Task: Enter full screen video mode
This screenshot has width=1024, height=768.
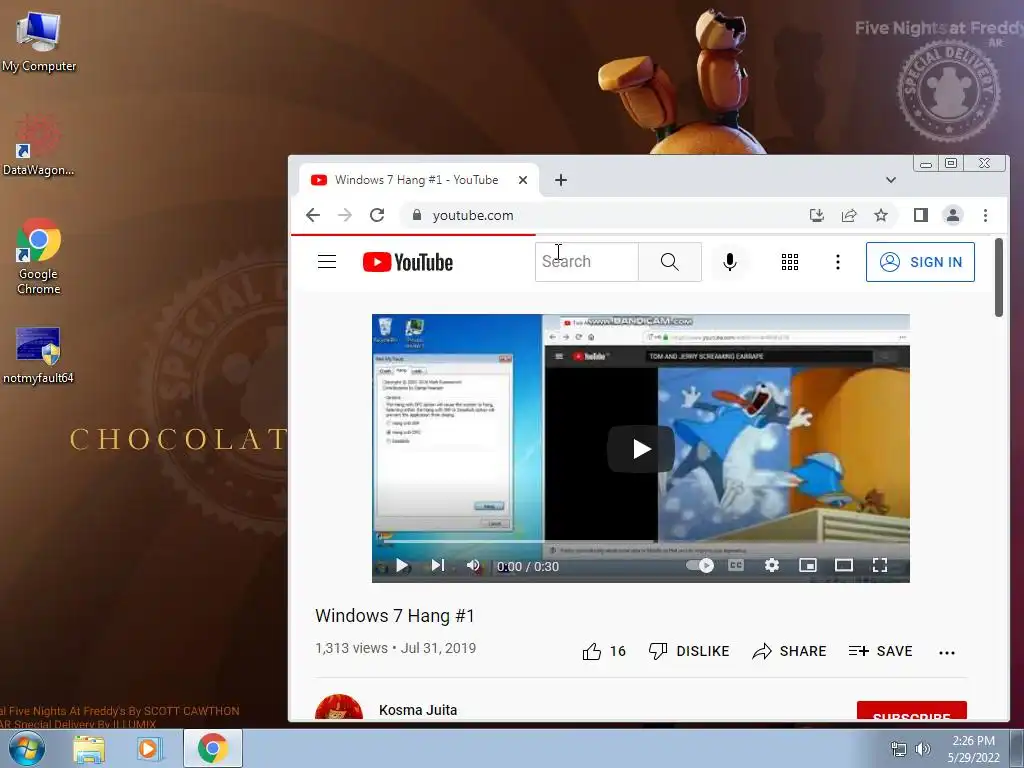Action: 880,566
